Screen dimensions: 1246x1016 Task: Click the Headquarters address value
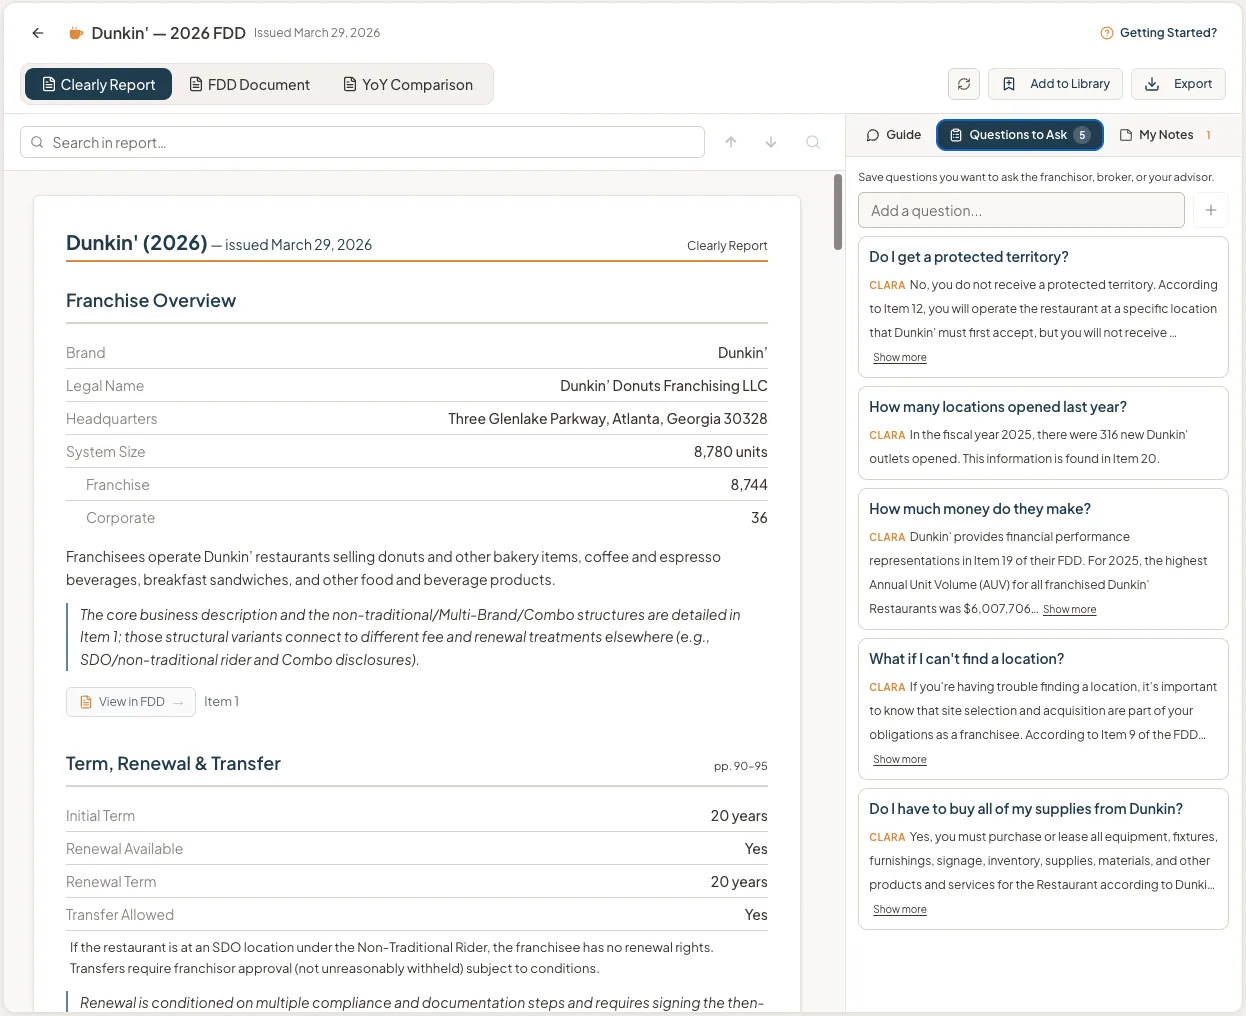608,419
